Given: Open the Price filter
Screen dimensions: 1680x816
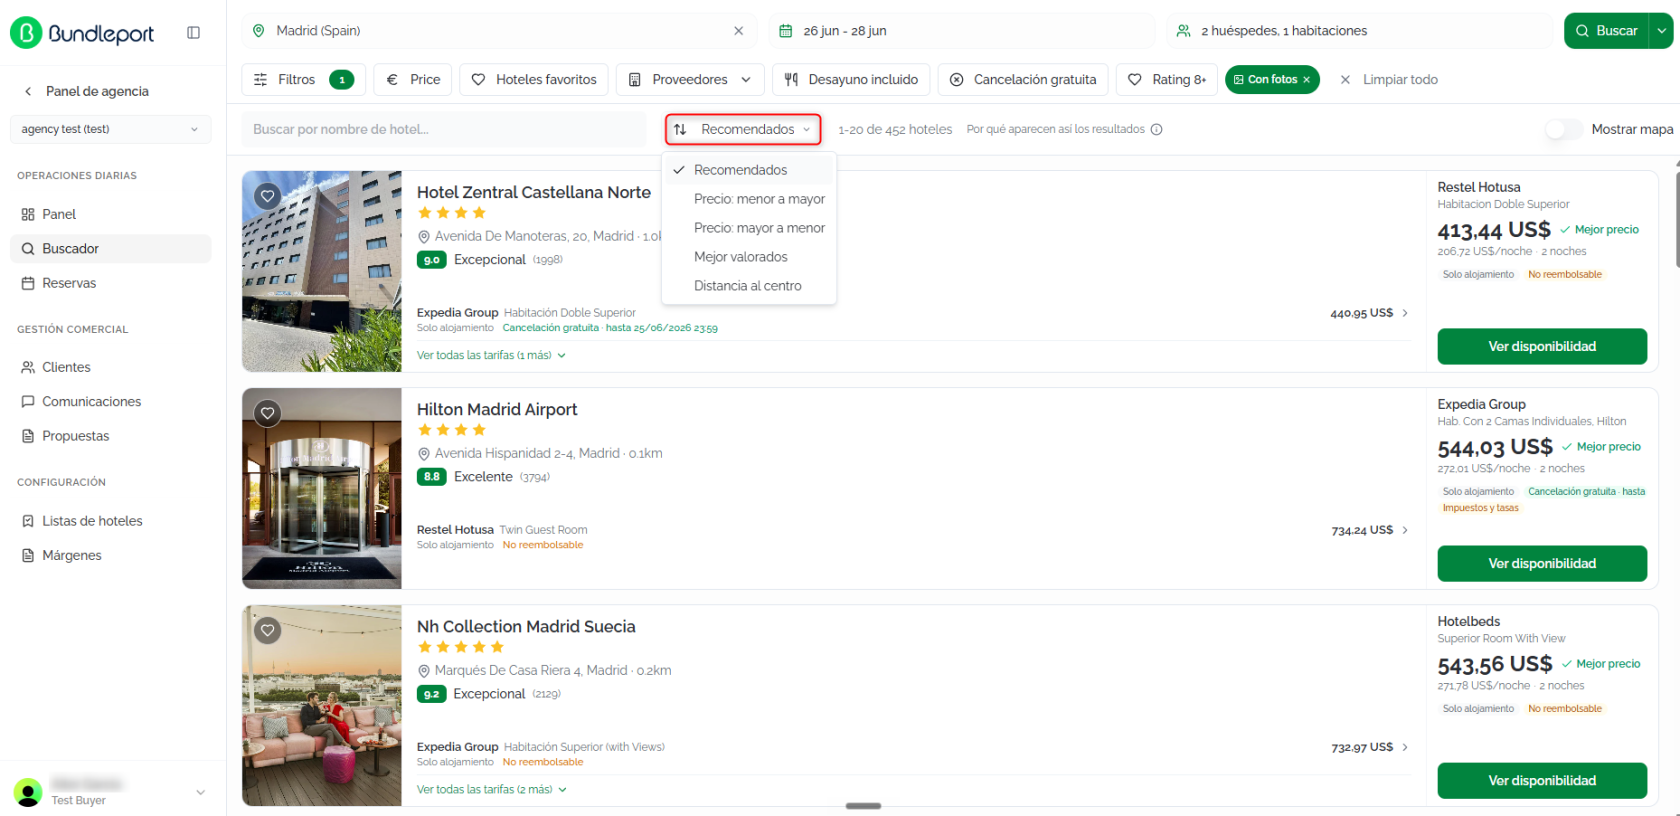Looking at the screenshot, I should tap(413, 80).
